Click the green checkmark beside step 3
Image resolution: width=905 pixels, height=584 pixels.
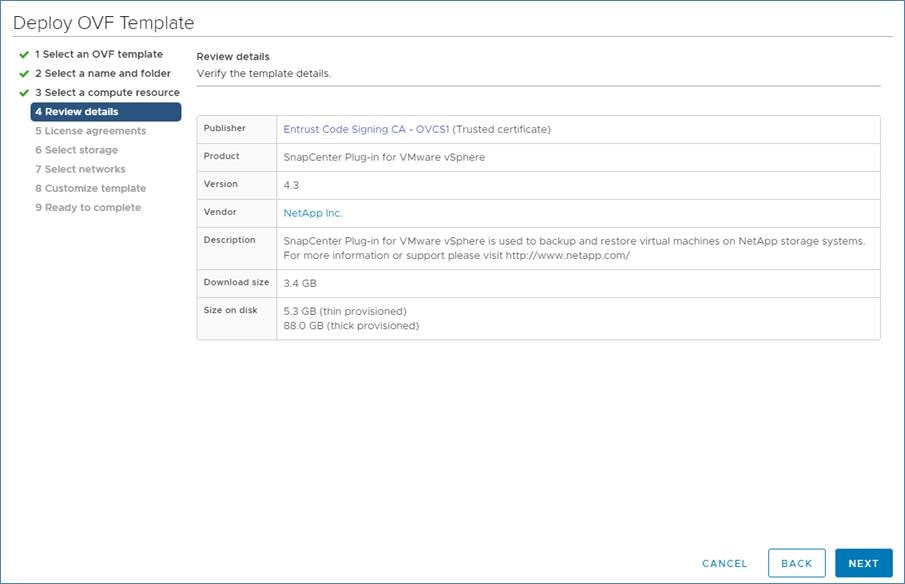click(x=24, y=93)
